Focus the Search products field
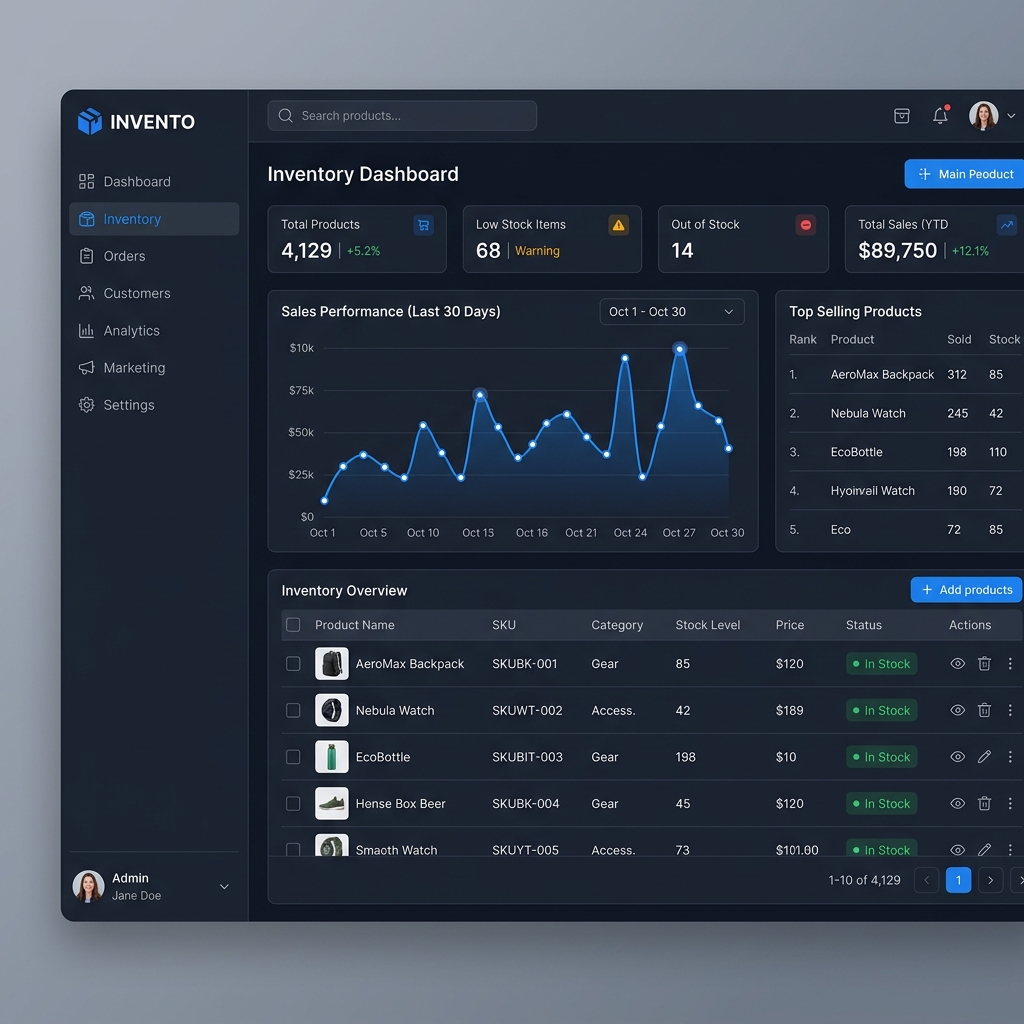Screen dimensions: 1024x1024 point(402,116)
